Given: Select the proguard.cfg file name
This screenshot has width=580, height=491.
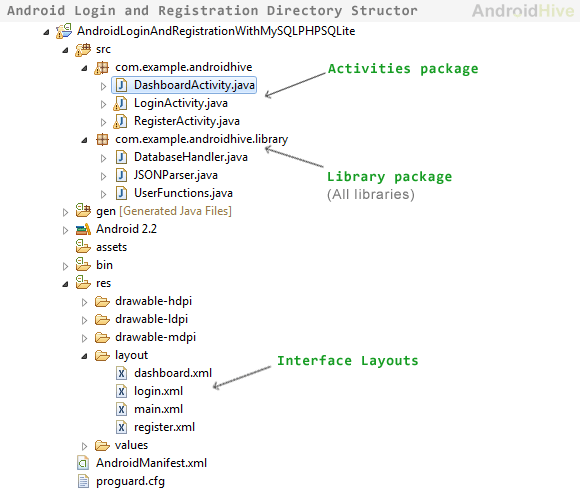Looking at the screenshot, I should pyautogui.click(x=130, y=481).
